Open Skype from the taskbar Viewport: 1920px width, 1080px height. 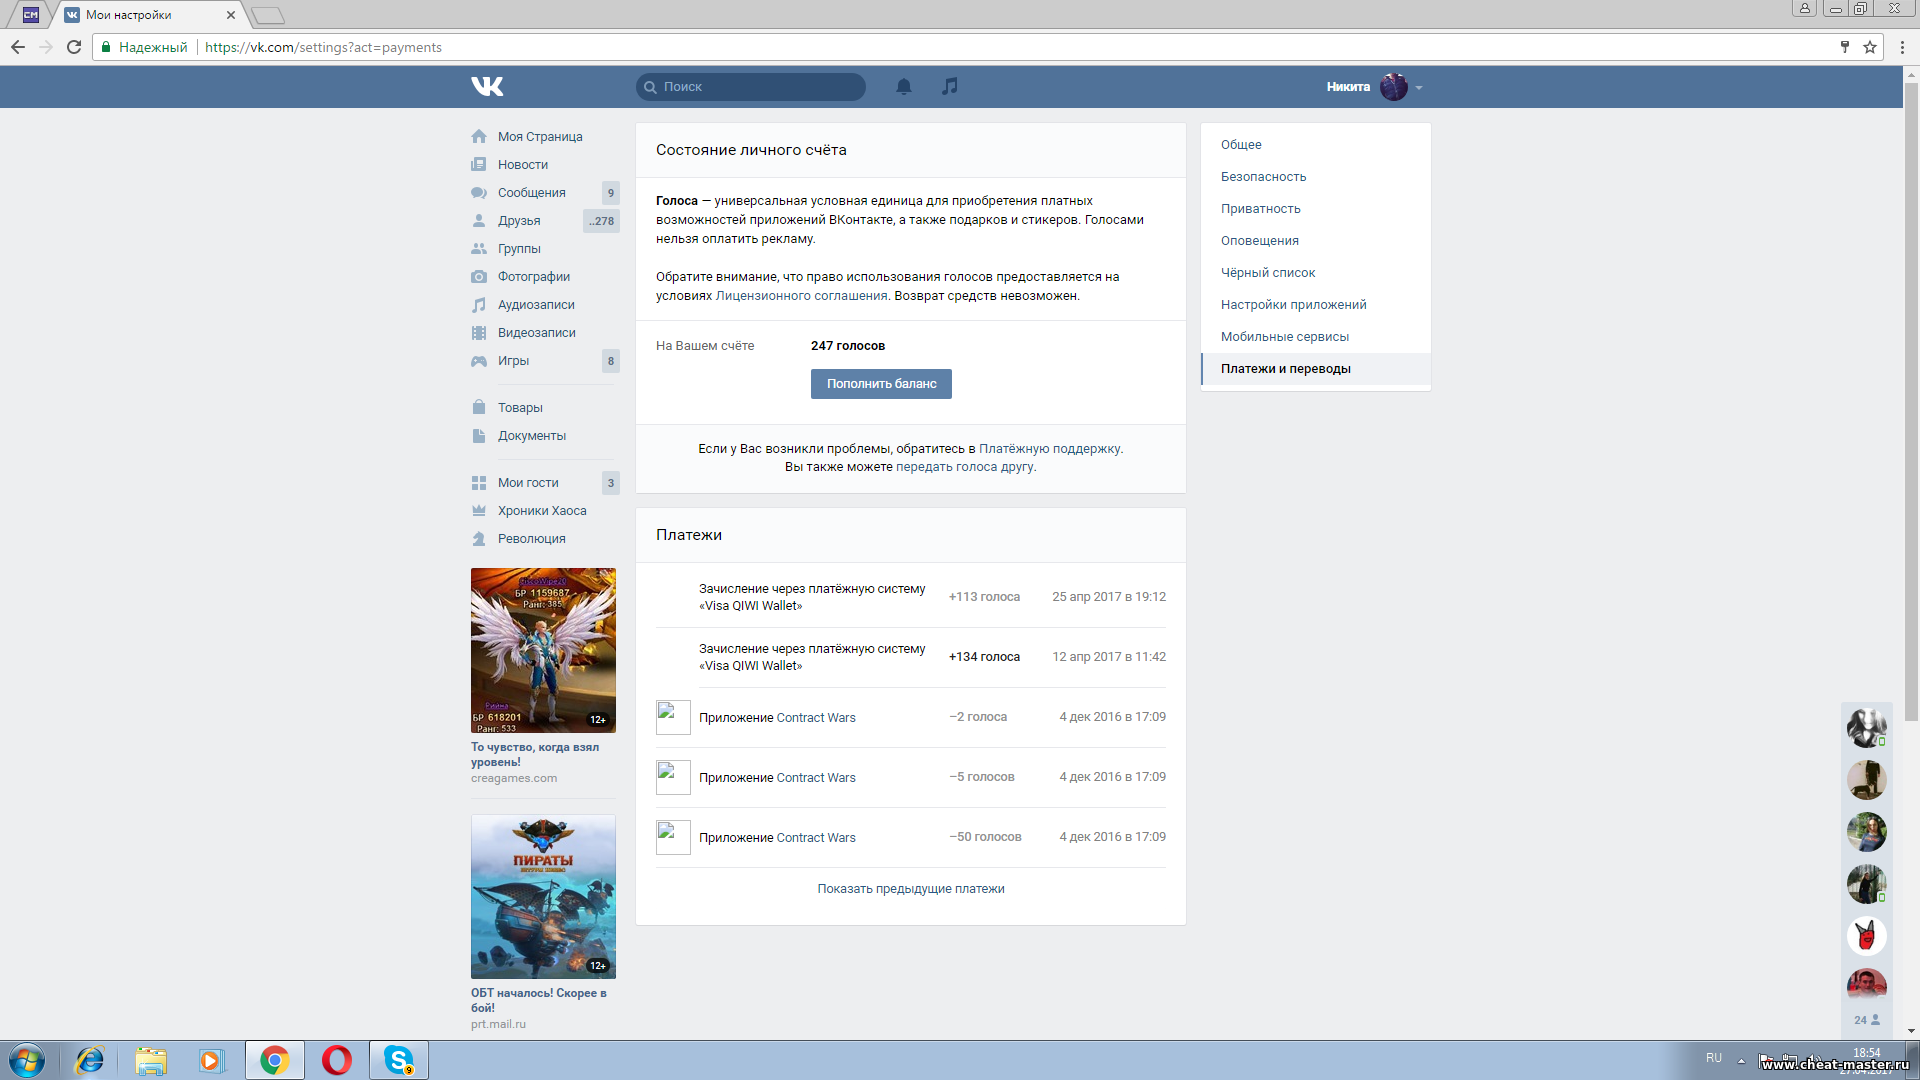(399, 1060)
